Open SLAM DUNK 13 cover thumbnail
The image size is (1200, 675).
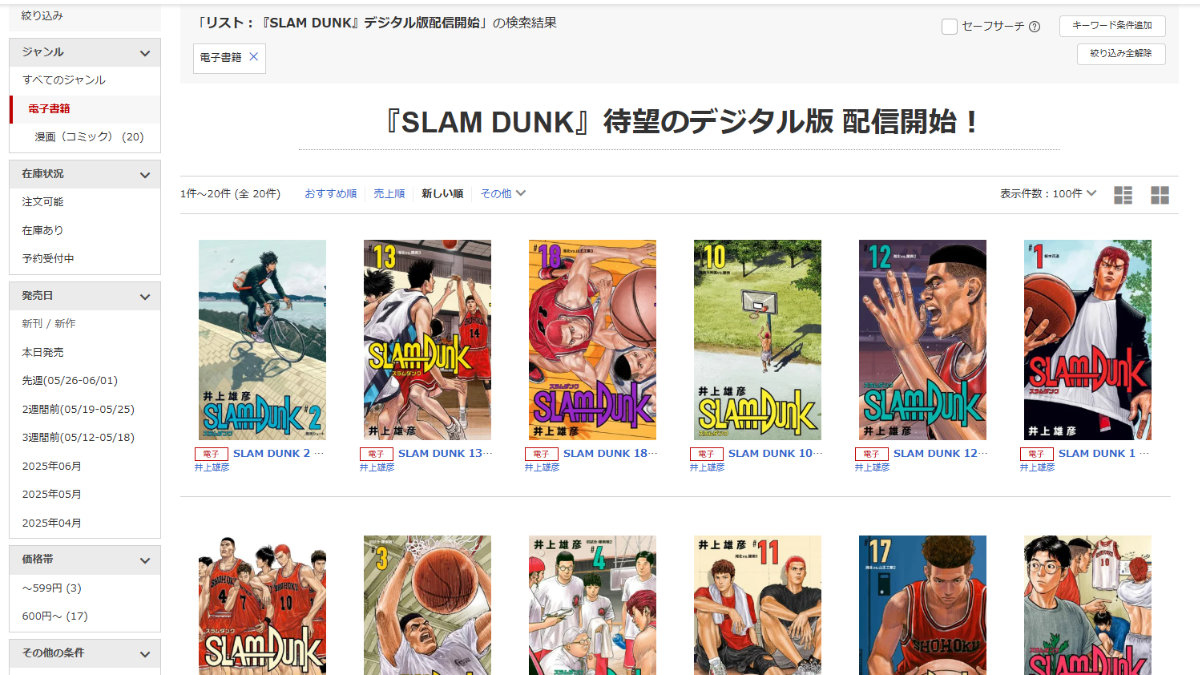tap(427, 340)
